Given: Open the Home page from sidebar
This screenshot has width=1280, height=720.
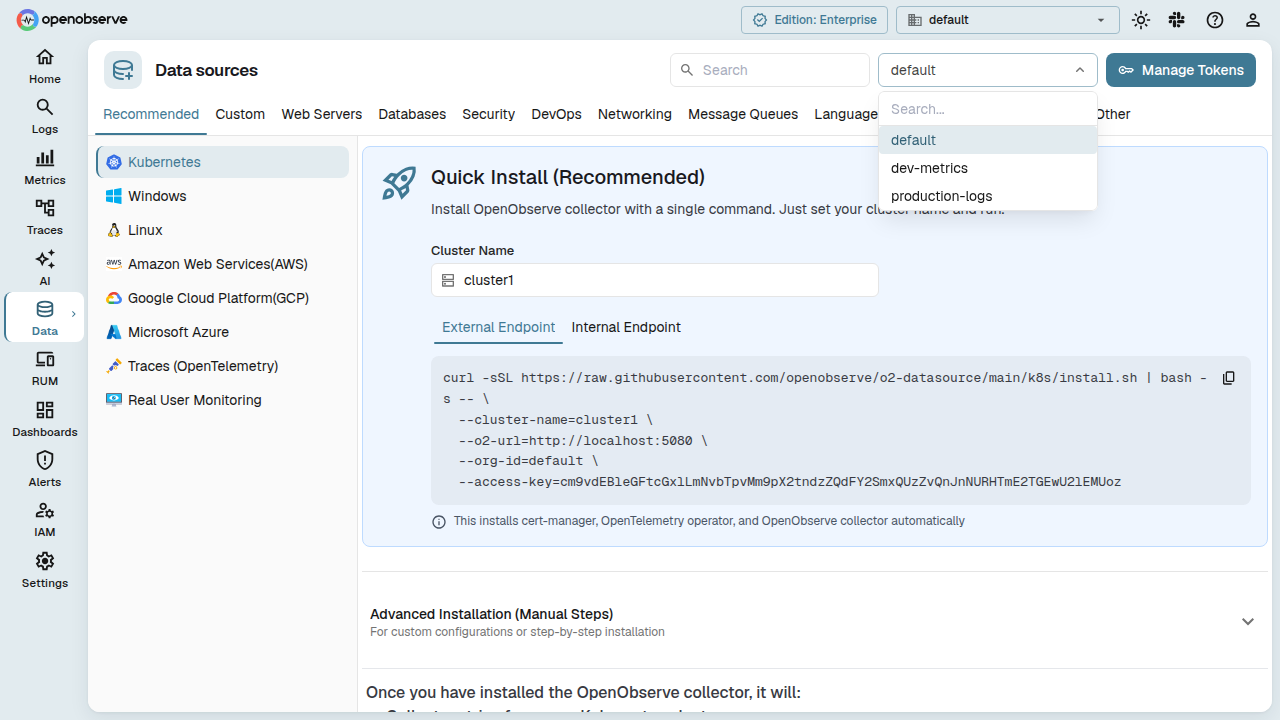Looking at the screenshot, I should (x=45, y=66).
